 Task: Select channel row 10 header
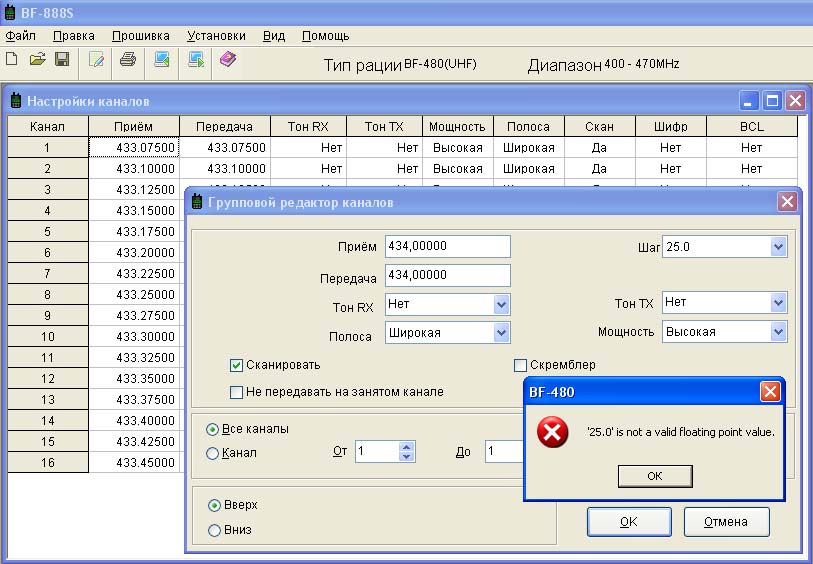tap(48, 336)
